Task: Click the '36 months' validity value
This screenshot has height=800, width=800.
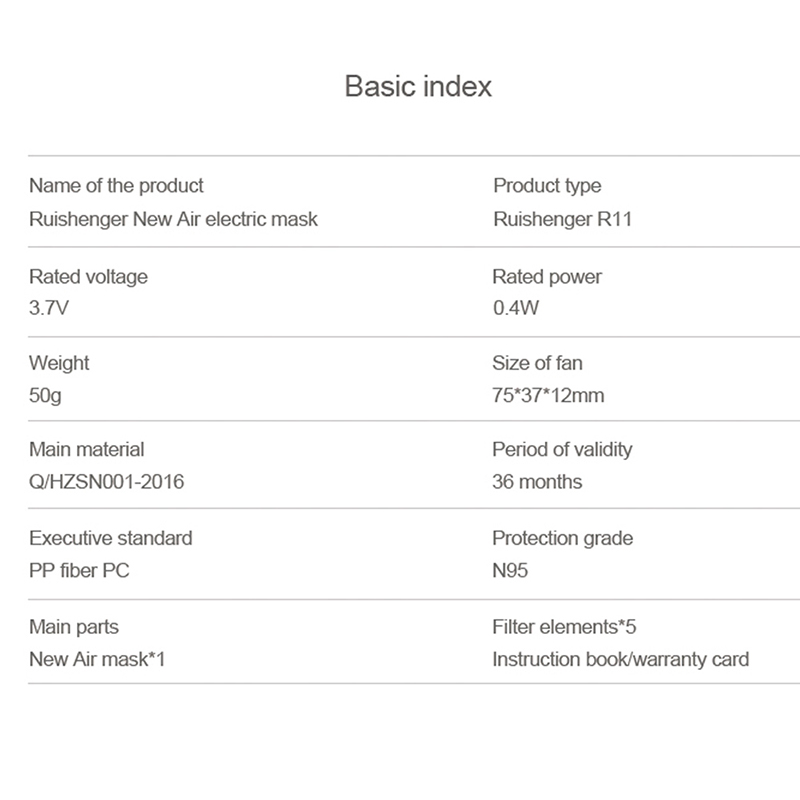Action: click(x=536, y=482)
